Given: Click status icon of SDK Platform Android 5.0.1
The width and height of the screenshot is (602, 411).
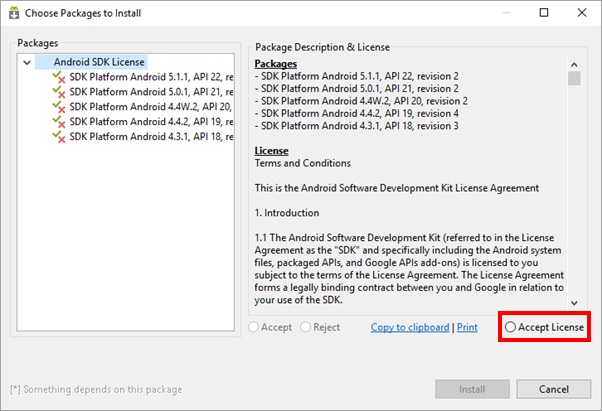Looking at the screenshot, I should tap(59, 92).
